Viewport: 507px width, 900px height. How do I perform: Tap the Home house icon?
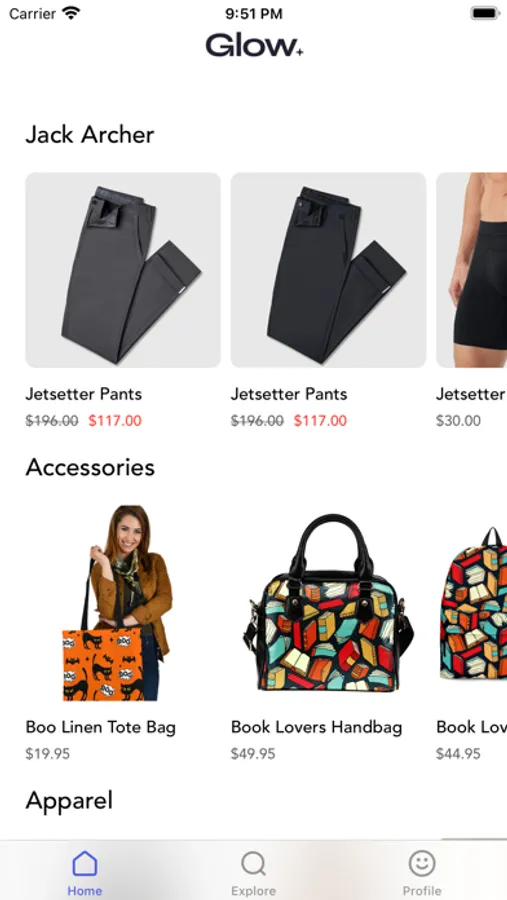84,863
